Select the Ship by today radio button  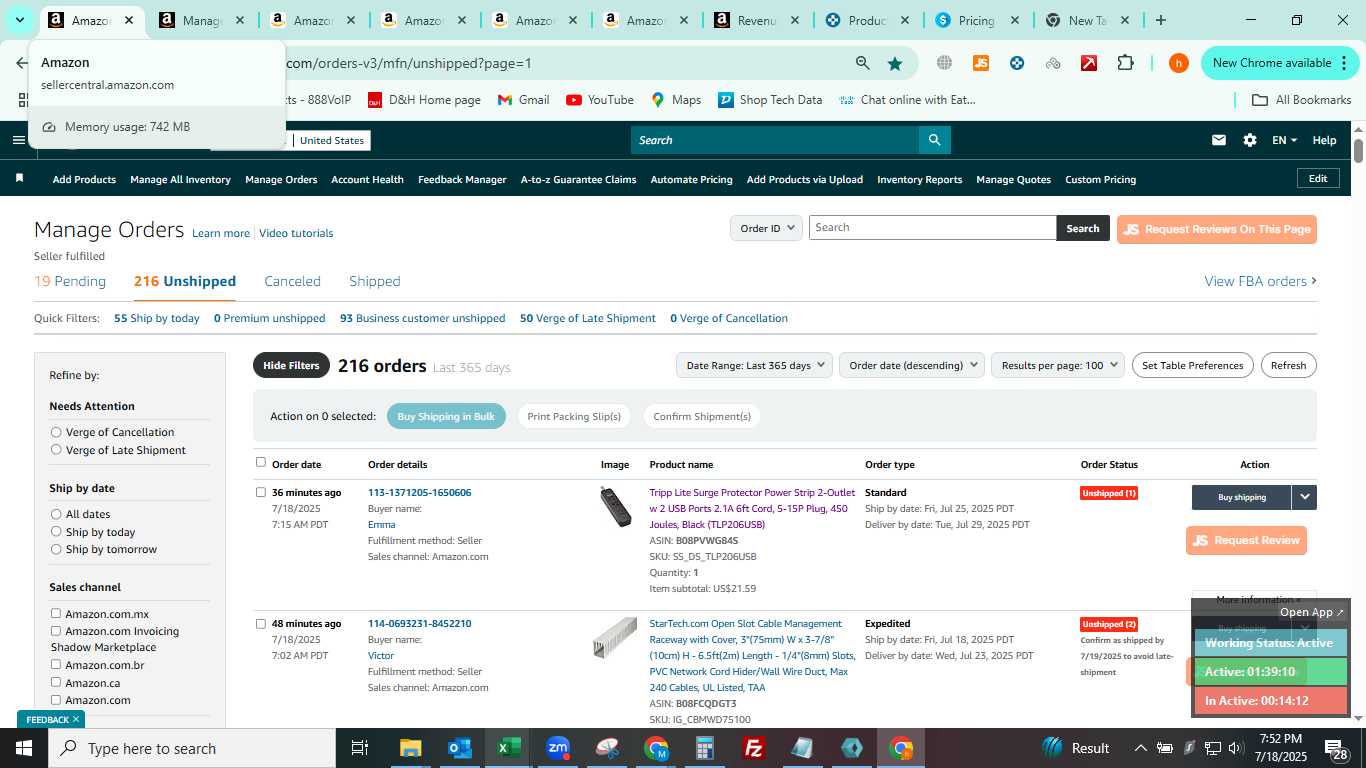[56, 532]
